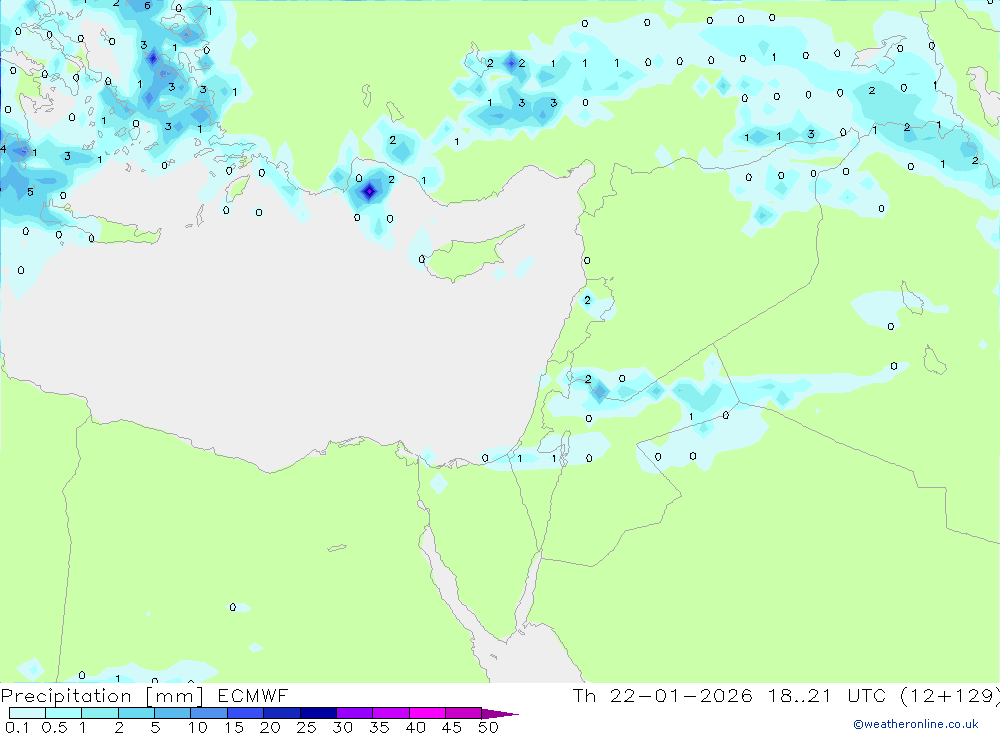This screenshot has height=733, width=1000.
Task: Click the 0.1–0.5 mm legend color box
Action: pyautogui.click(x=27, y=713)
